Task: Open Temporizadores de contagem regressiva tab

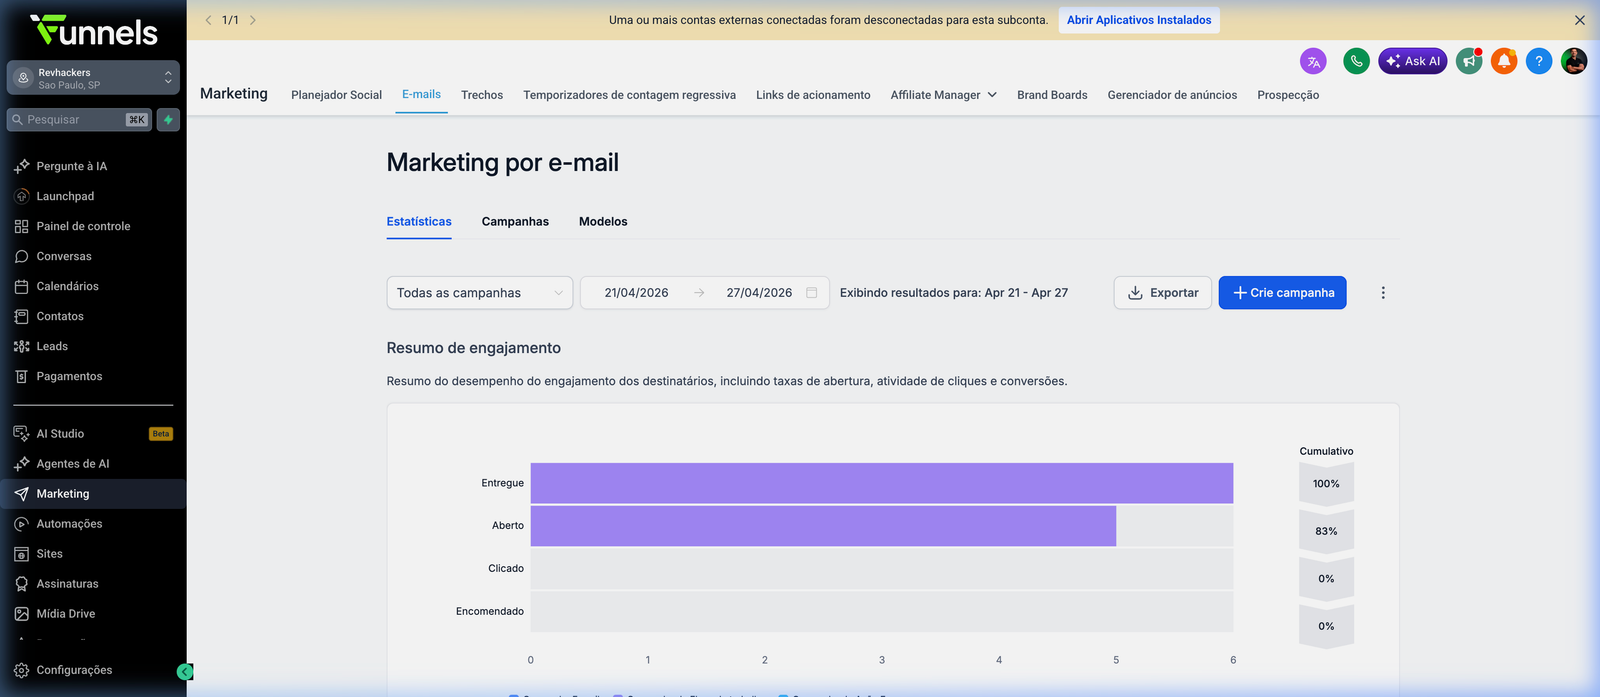Action: (x=629, y=95)
